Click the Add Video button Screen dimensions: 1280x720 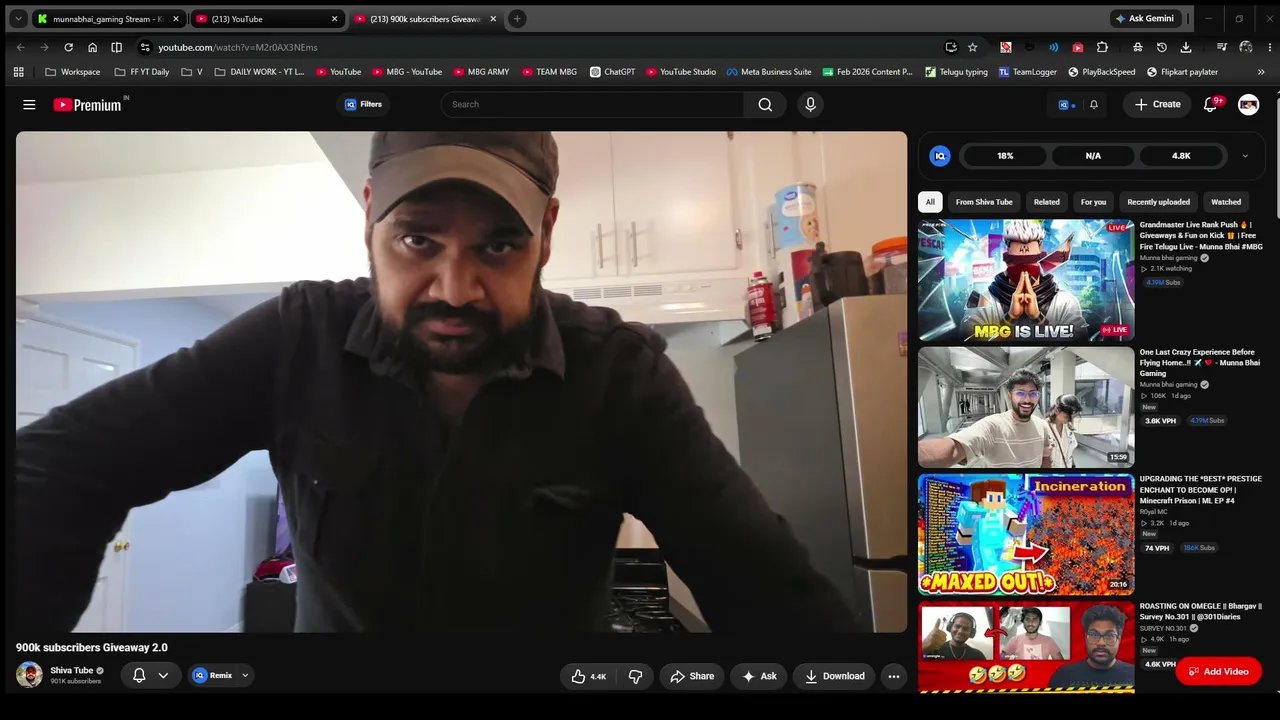(x=1218, y=672)
